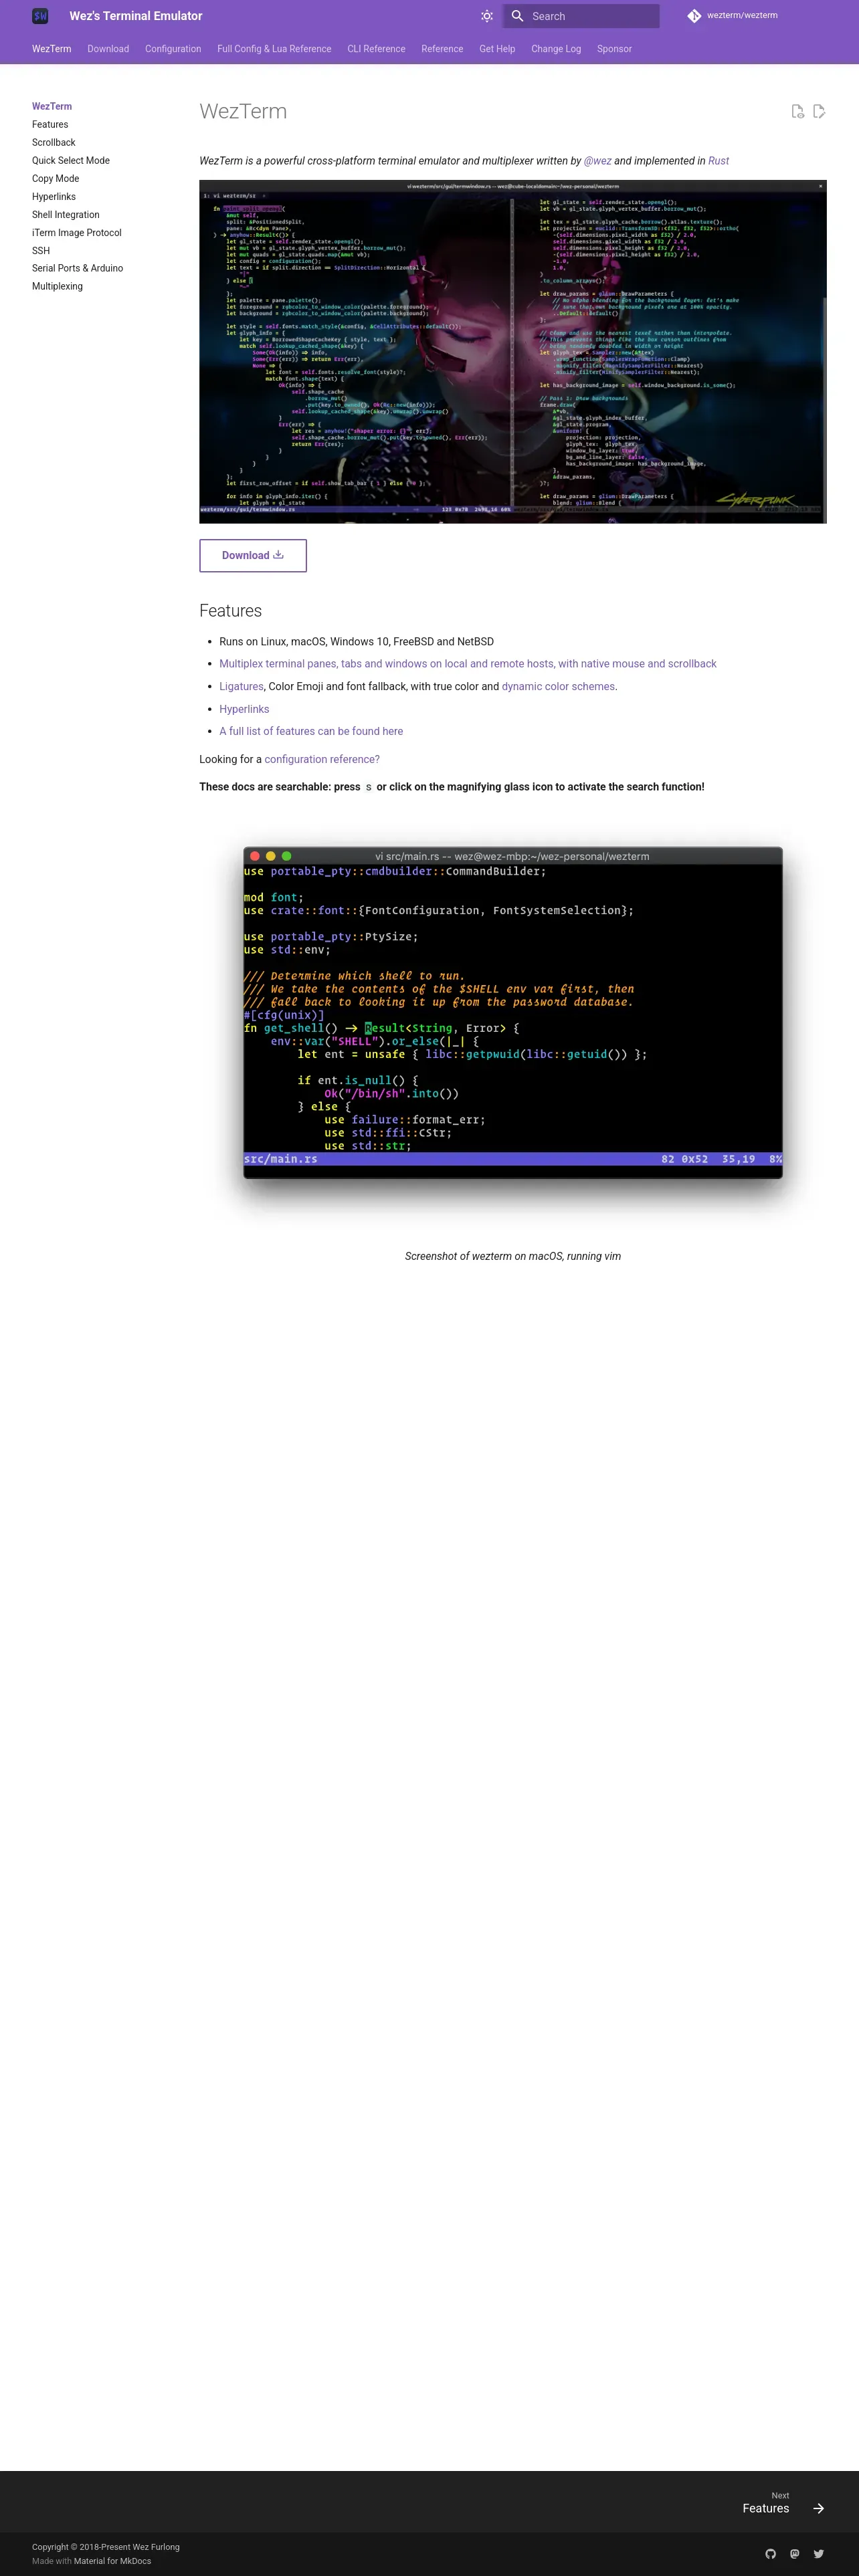View the Change Log tab
859x2576 pixels.
(x=556, y=49)
